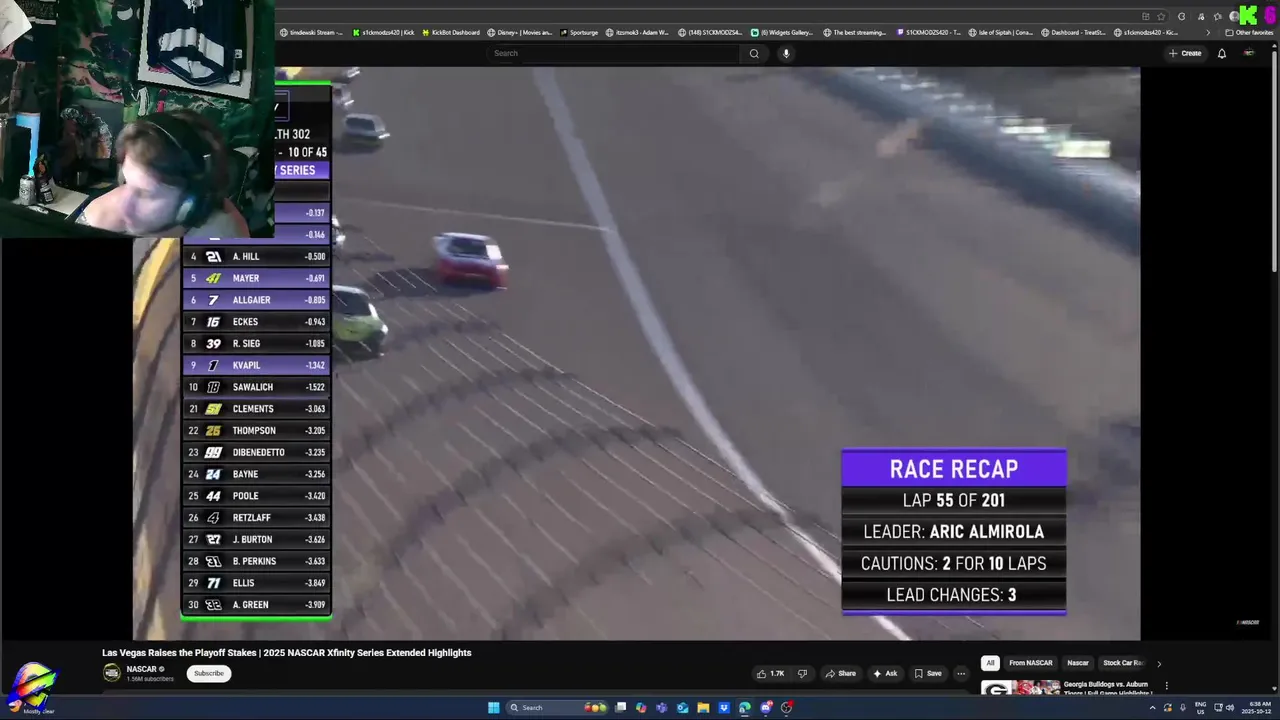Show hidden system tray icons chevron
Viewport: 1280px width, 720px height.
[x=1152, y=708]
